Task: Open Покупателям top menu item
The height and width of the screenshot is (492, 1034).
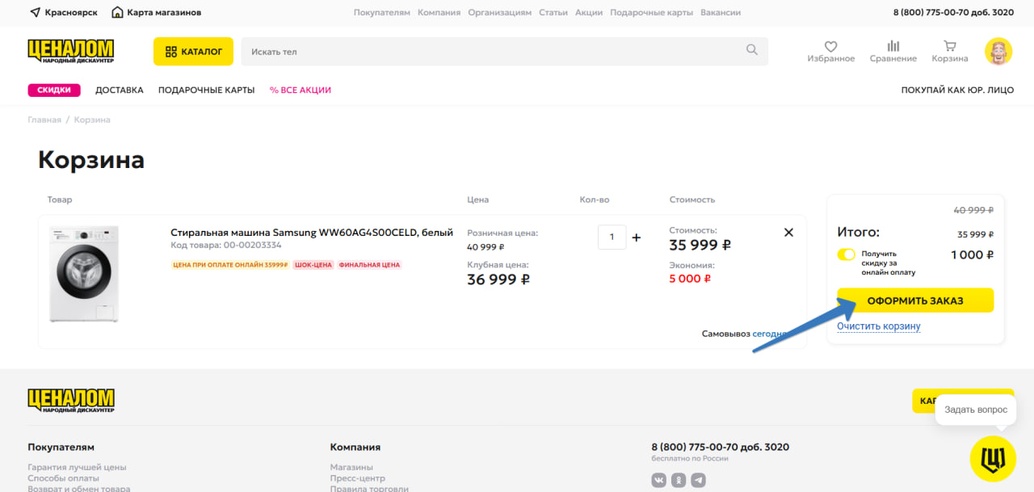Action: pyautogui.click(x=382, y=13)
